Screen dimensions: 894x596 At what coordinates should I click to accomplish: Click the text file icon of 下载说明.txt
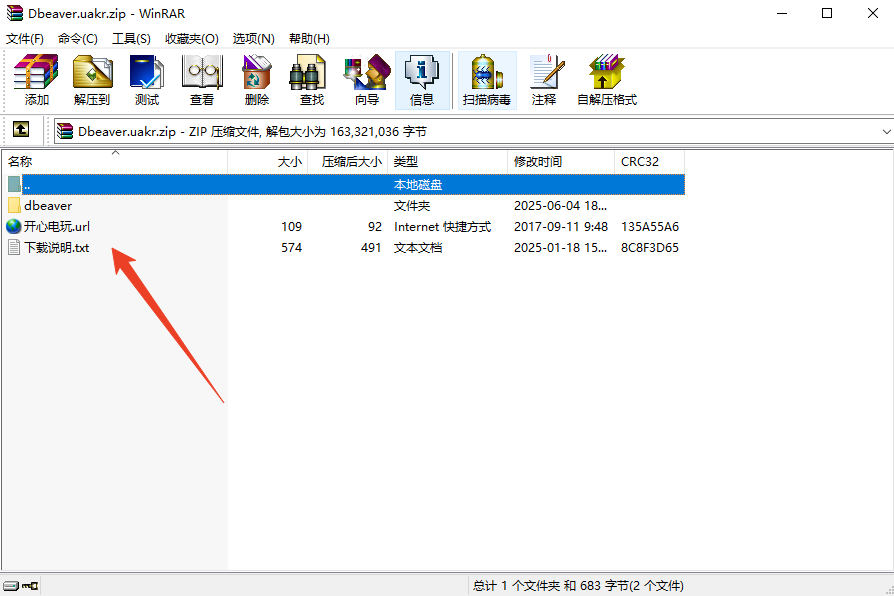point(14,248)
